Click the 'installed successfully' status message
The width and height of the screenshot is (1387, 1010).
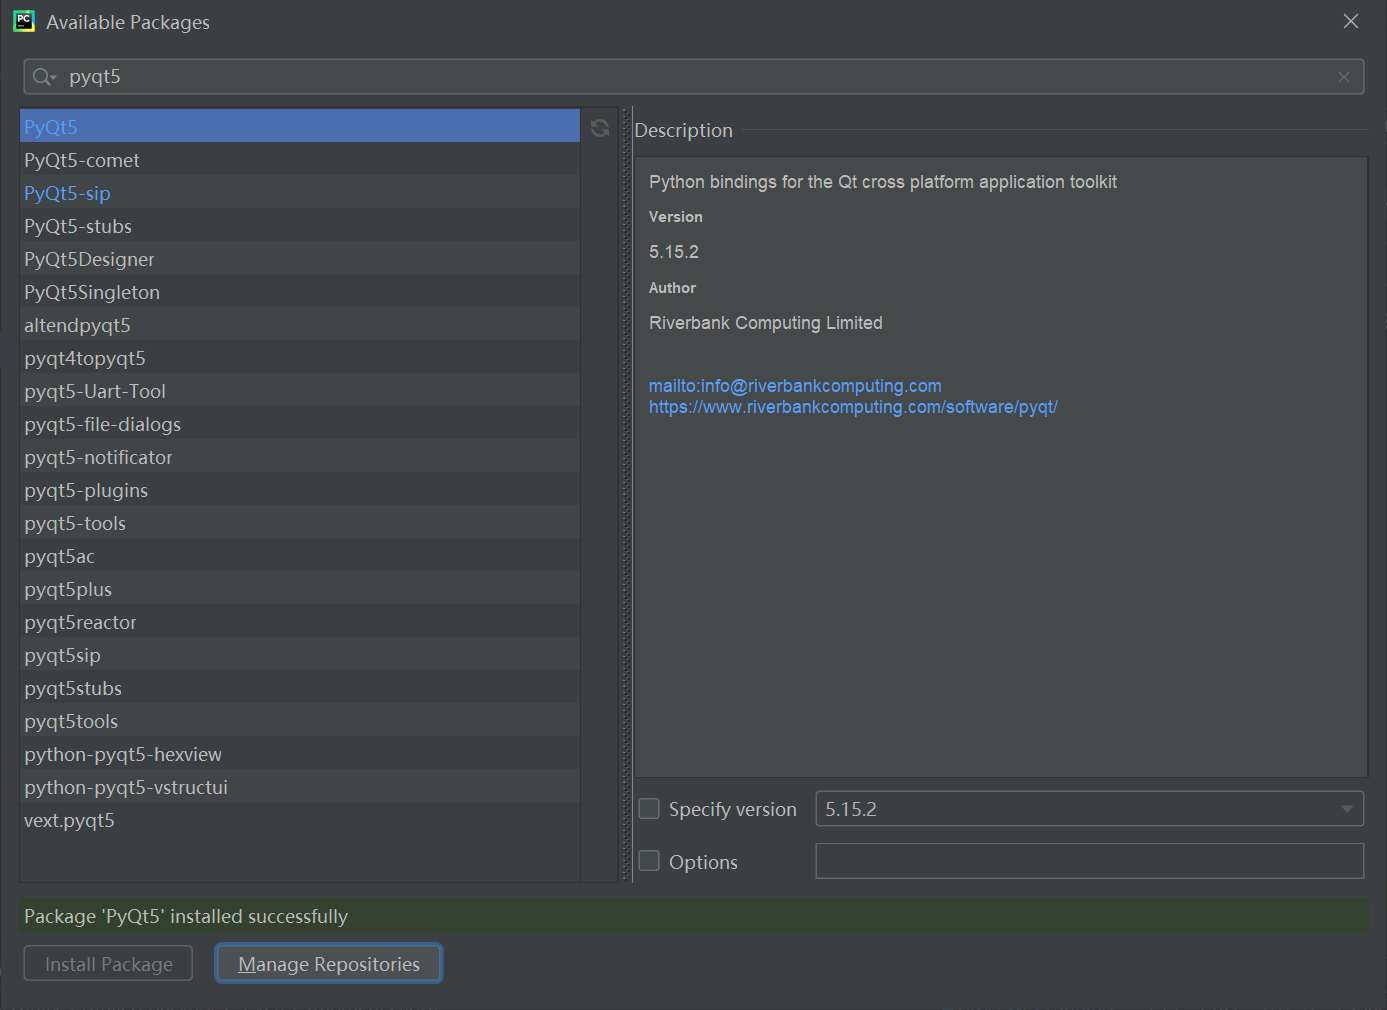click(186, 916)
